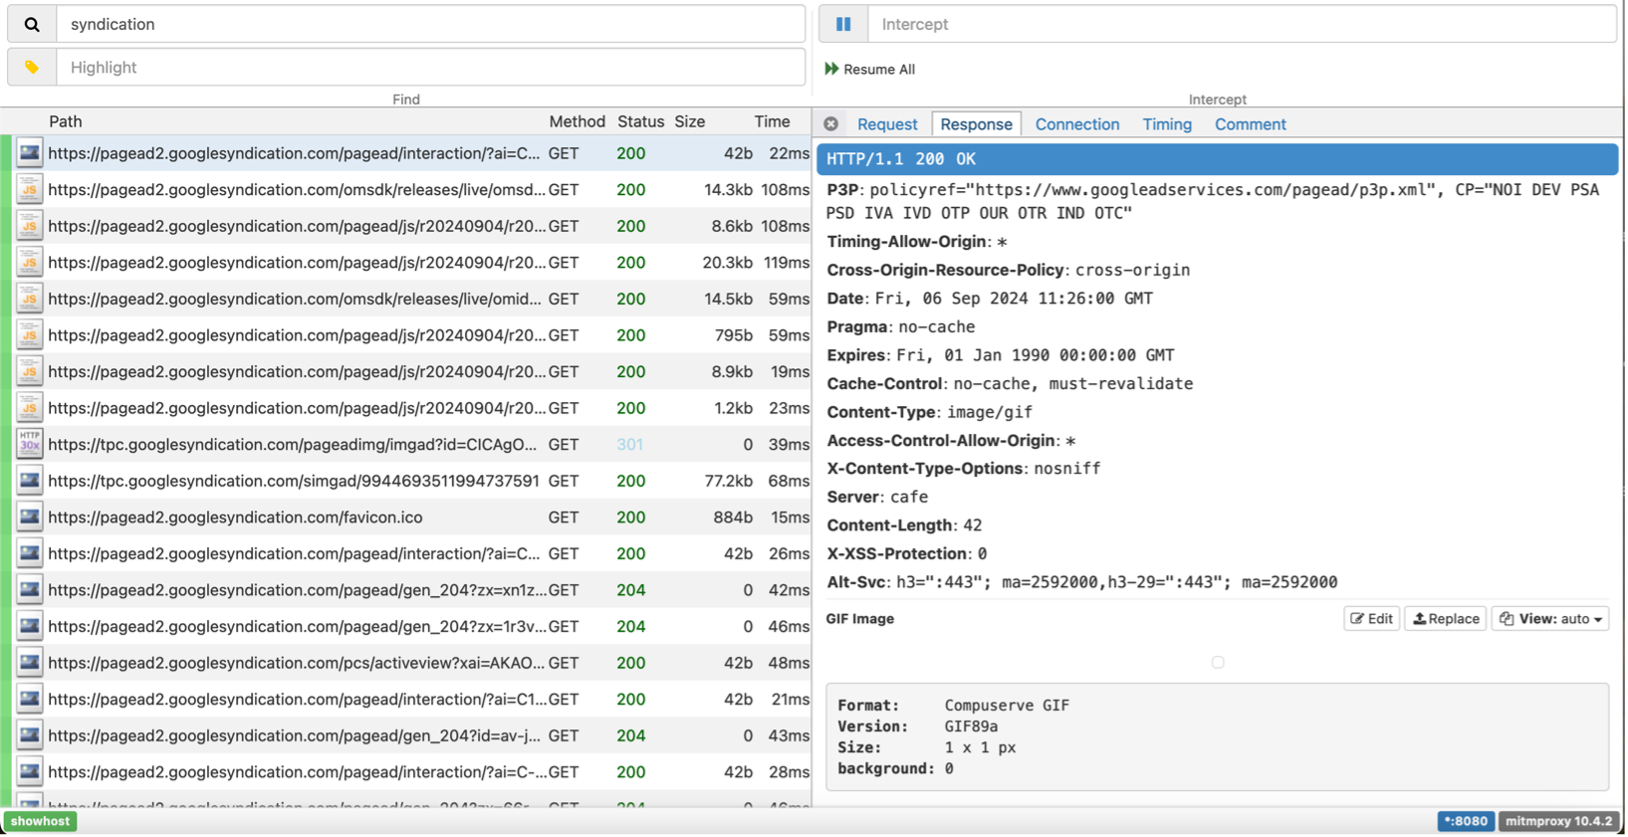
Task: Close the flow details panel
Action: [x=831, y=124]
